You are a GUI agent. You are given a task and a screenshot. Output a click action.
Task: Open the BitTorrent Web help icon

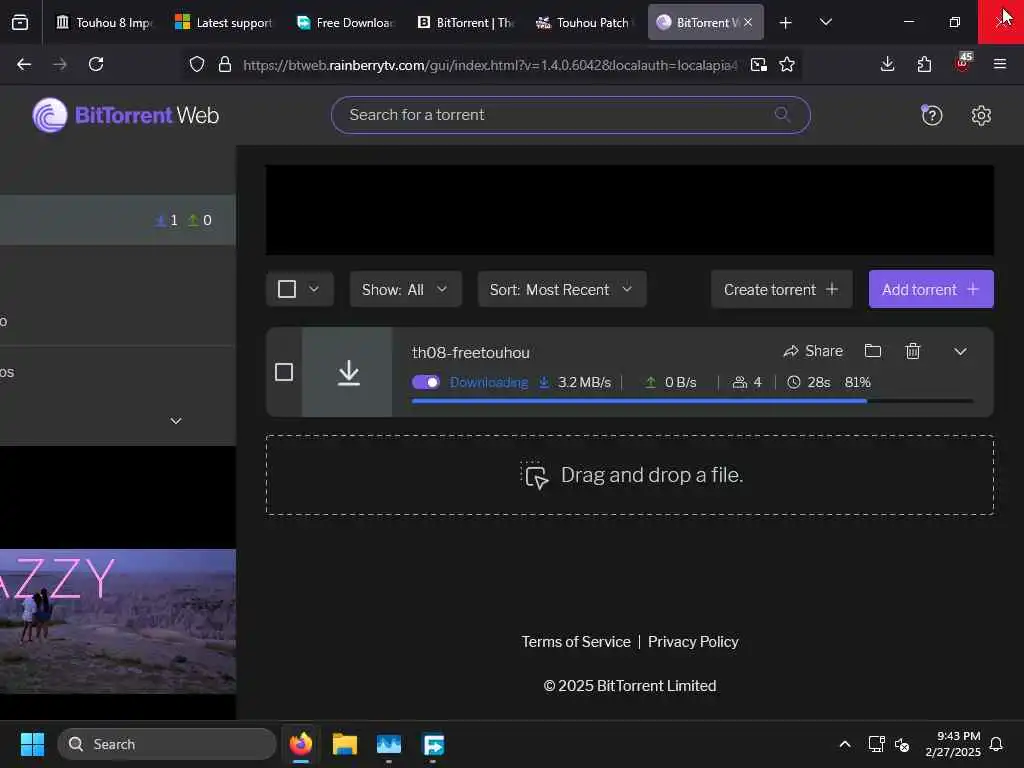[931, 116]
